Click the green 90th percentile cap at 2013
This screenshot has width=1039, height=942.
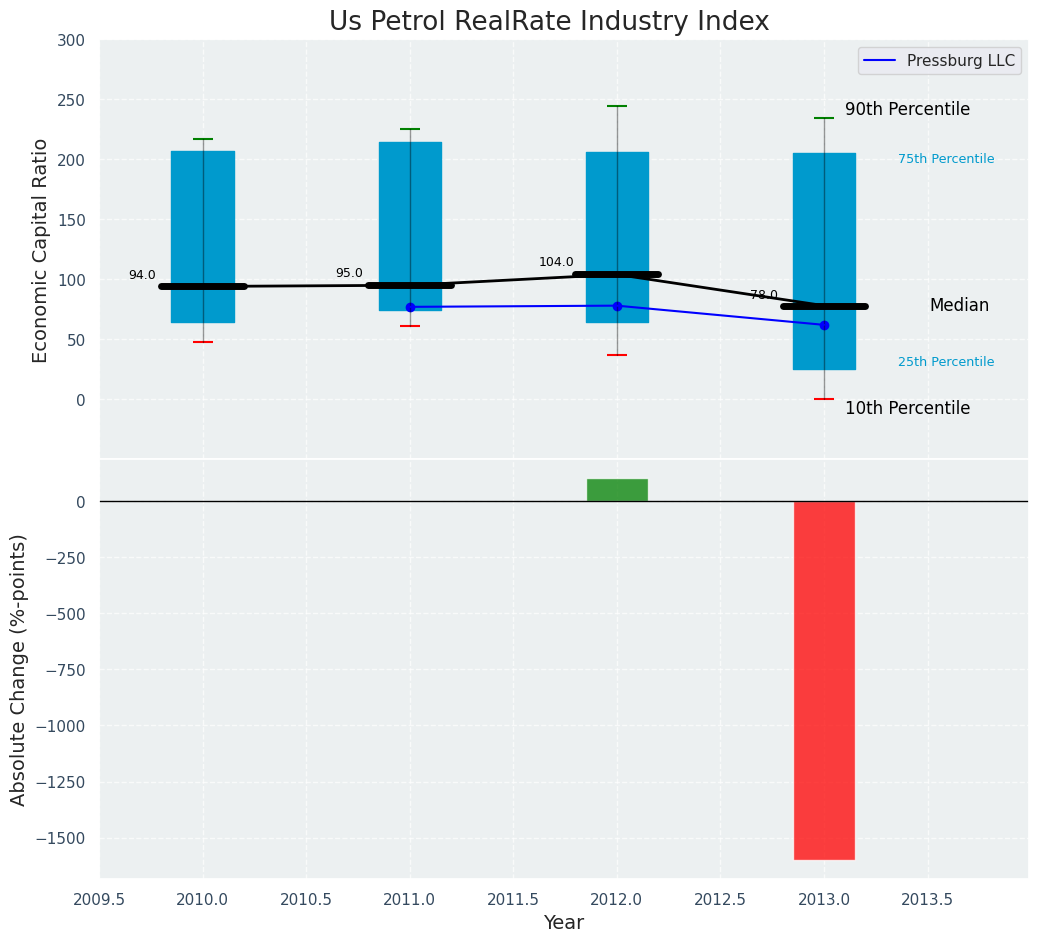tap(824, 118)
